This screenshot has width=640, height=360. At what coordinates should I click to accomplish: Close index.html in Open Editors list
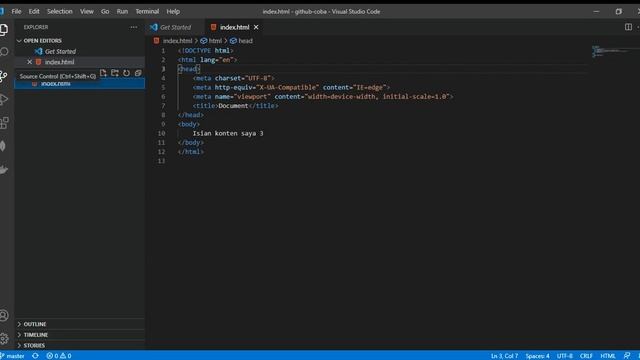coord(29,62)
